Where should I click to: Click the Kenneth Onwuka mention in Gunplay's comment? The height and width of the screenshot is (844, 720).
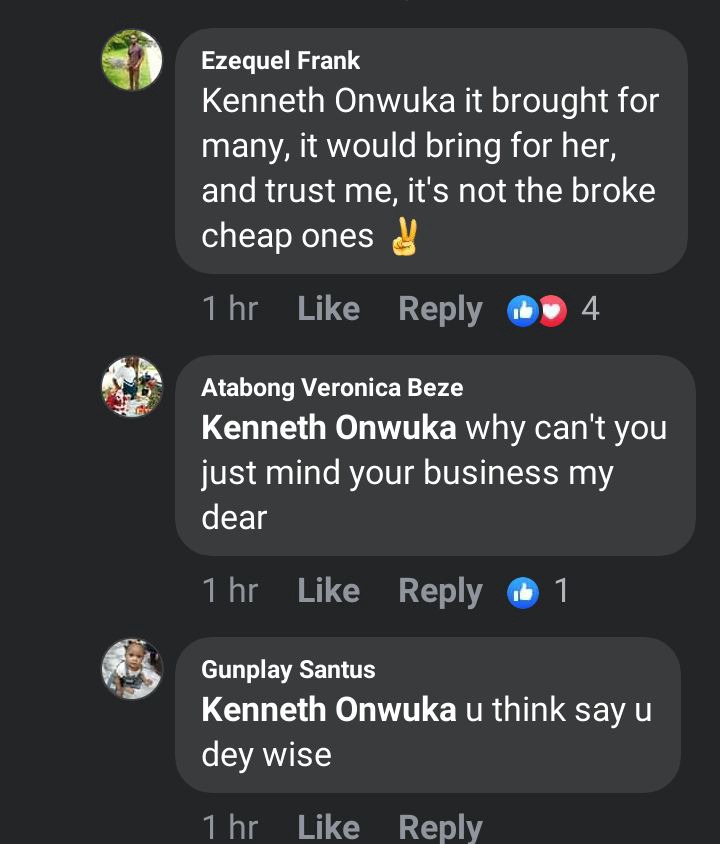pyautogui.click(x=329, y=710)
